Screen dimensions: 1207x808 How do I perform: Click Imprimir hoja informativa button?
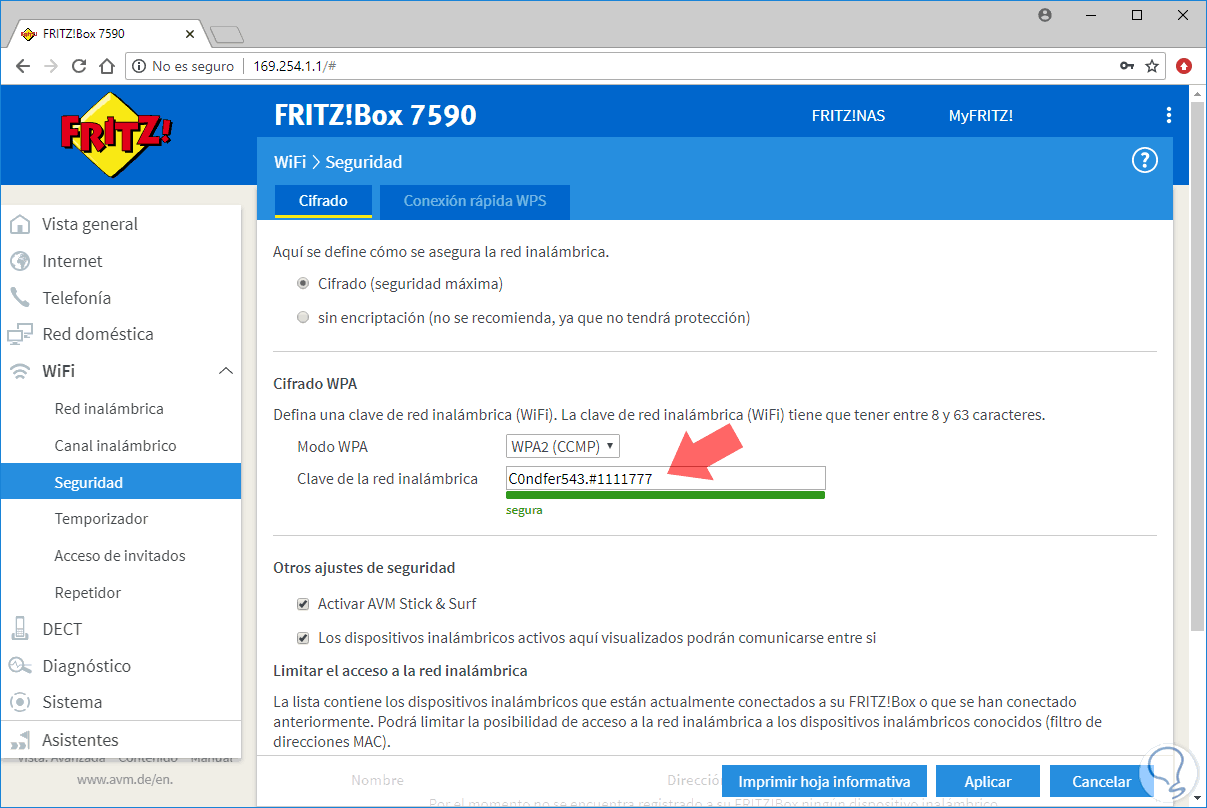coord(824,782)
